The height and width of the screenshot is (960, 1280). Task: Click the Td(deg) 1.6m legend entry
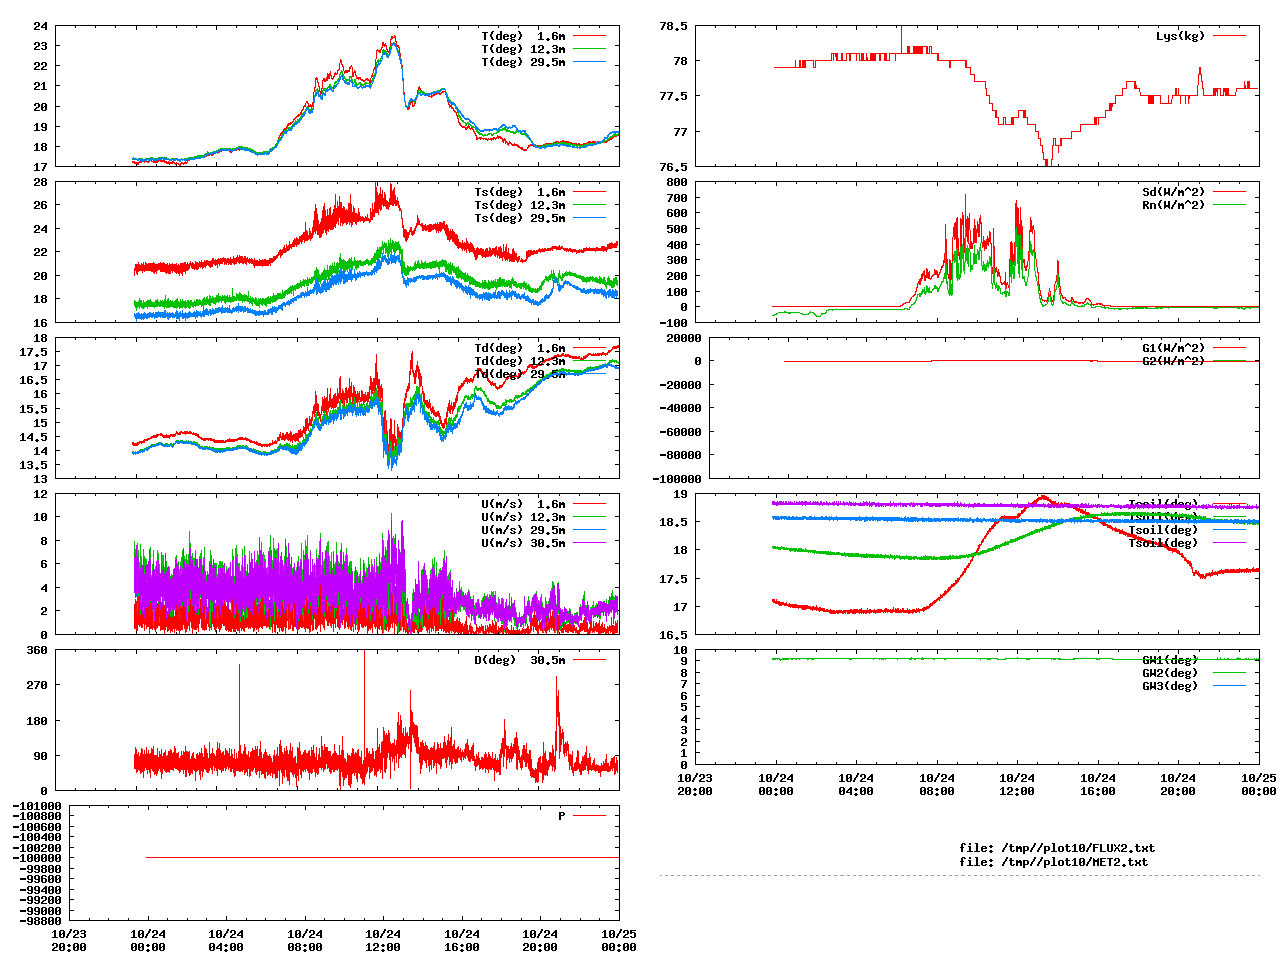click(519, 348)
